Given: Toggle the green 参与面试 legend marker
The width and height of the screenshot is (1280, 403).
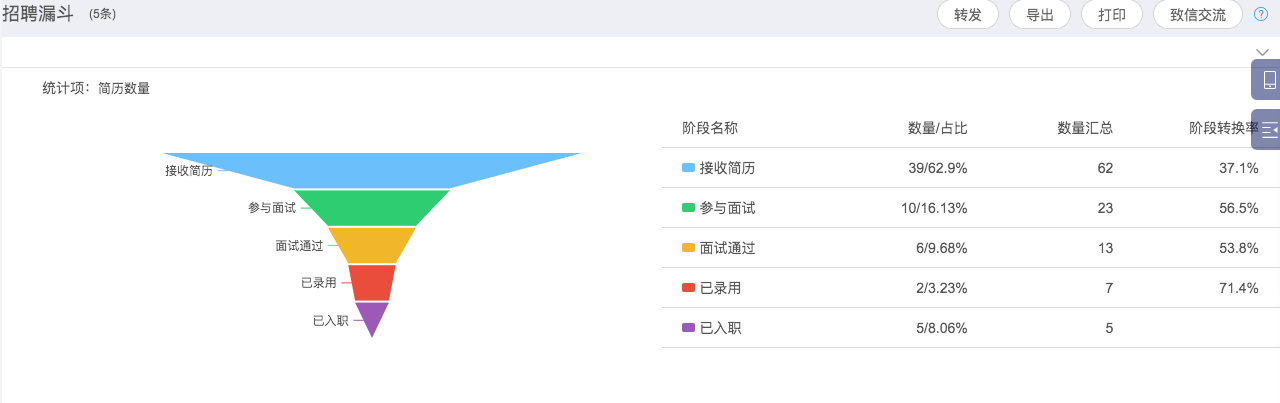Looking at the screenshot, I should [x=688, y=208].
